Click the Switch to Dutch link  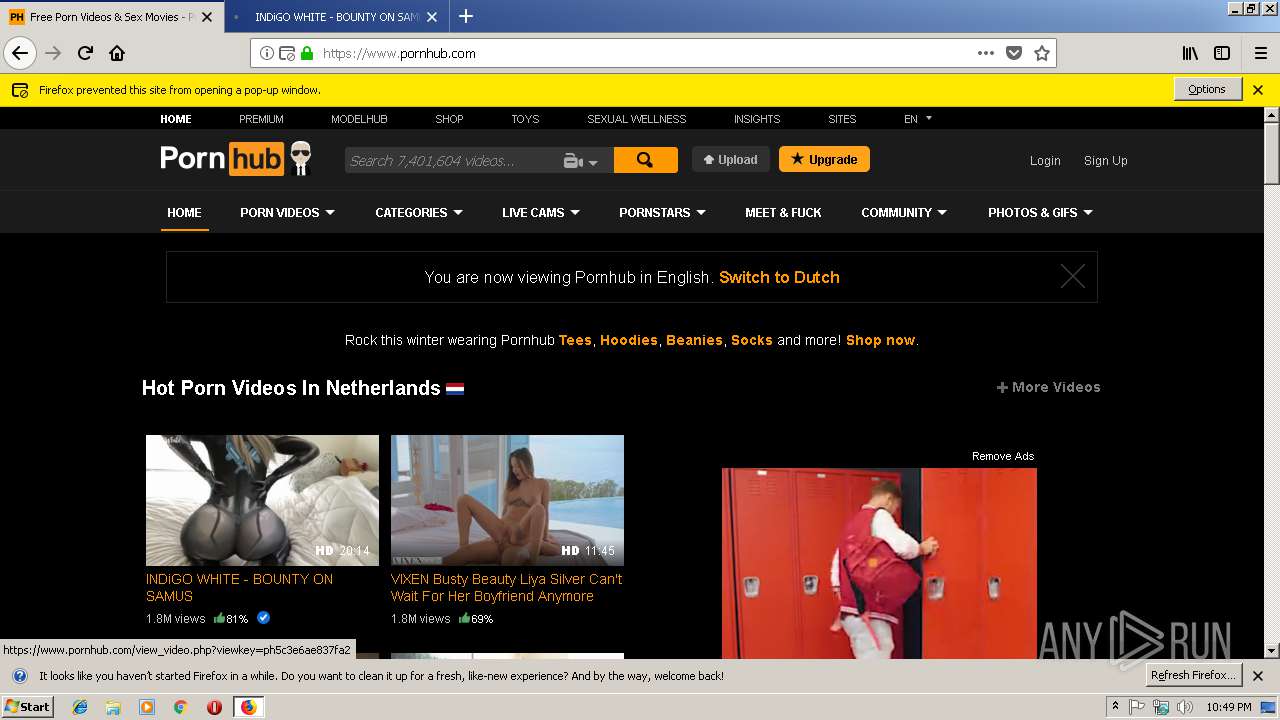click(x=779, y=277)
